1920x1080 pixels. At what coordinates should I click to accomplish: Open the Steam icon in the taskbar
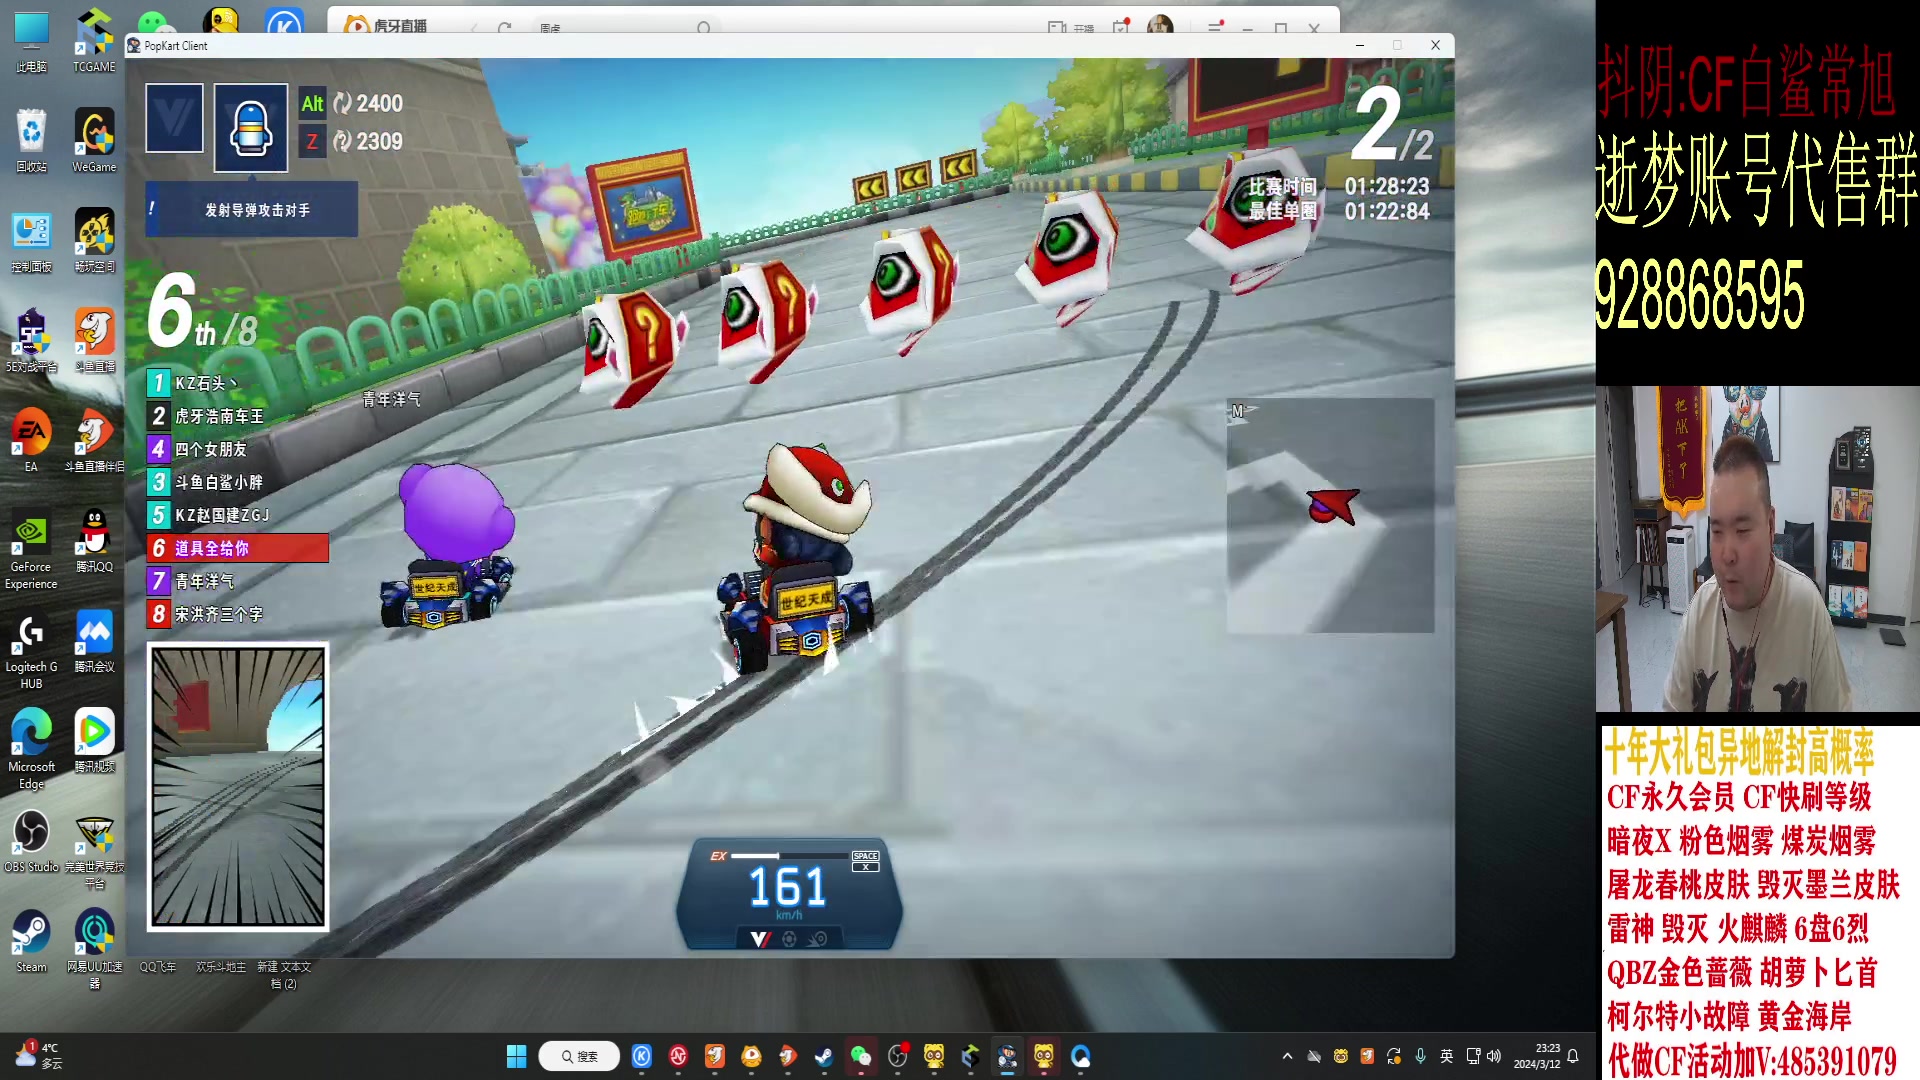coord(824,1056)
